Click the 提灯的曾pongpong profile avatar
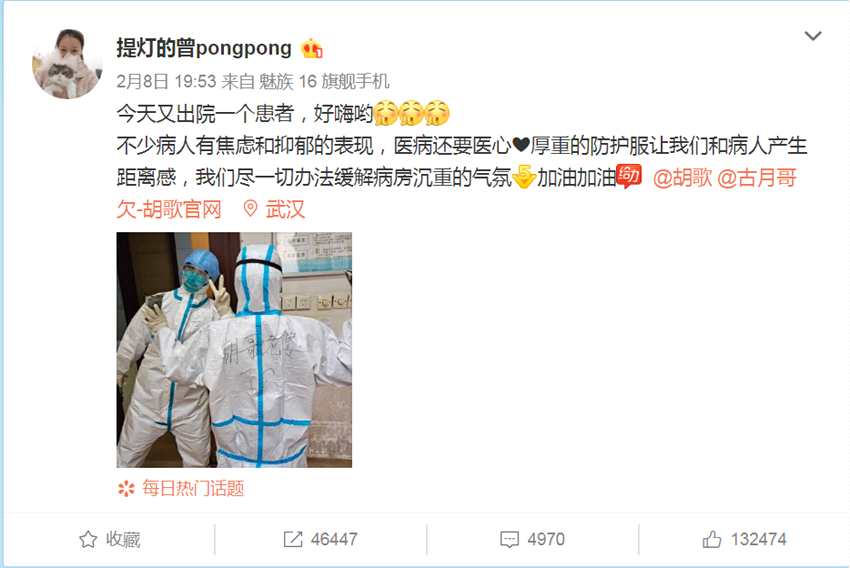The width and height of the screenshot is (850, 568). [67, 63]
